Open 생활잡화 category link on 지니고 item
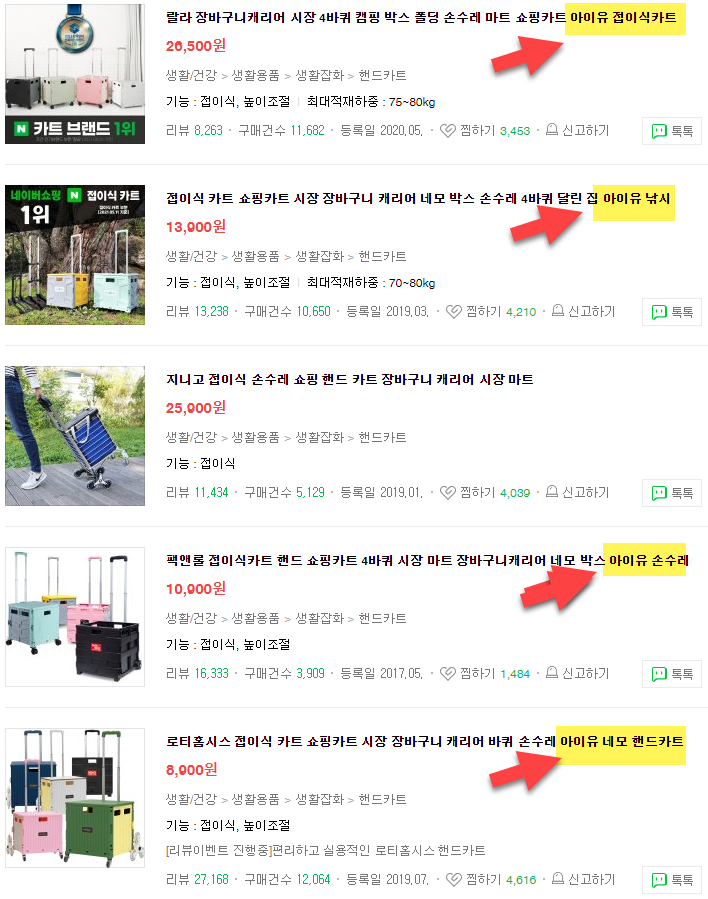 (319, 437)
